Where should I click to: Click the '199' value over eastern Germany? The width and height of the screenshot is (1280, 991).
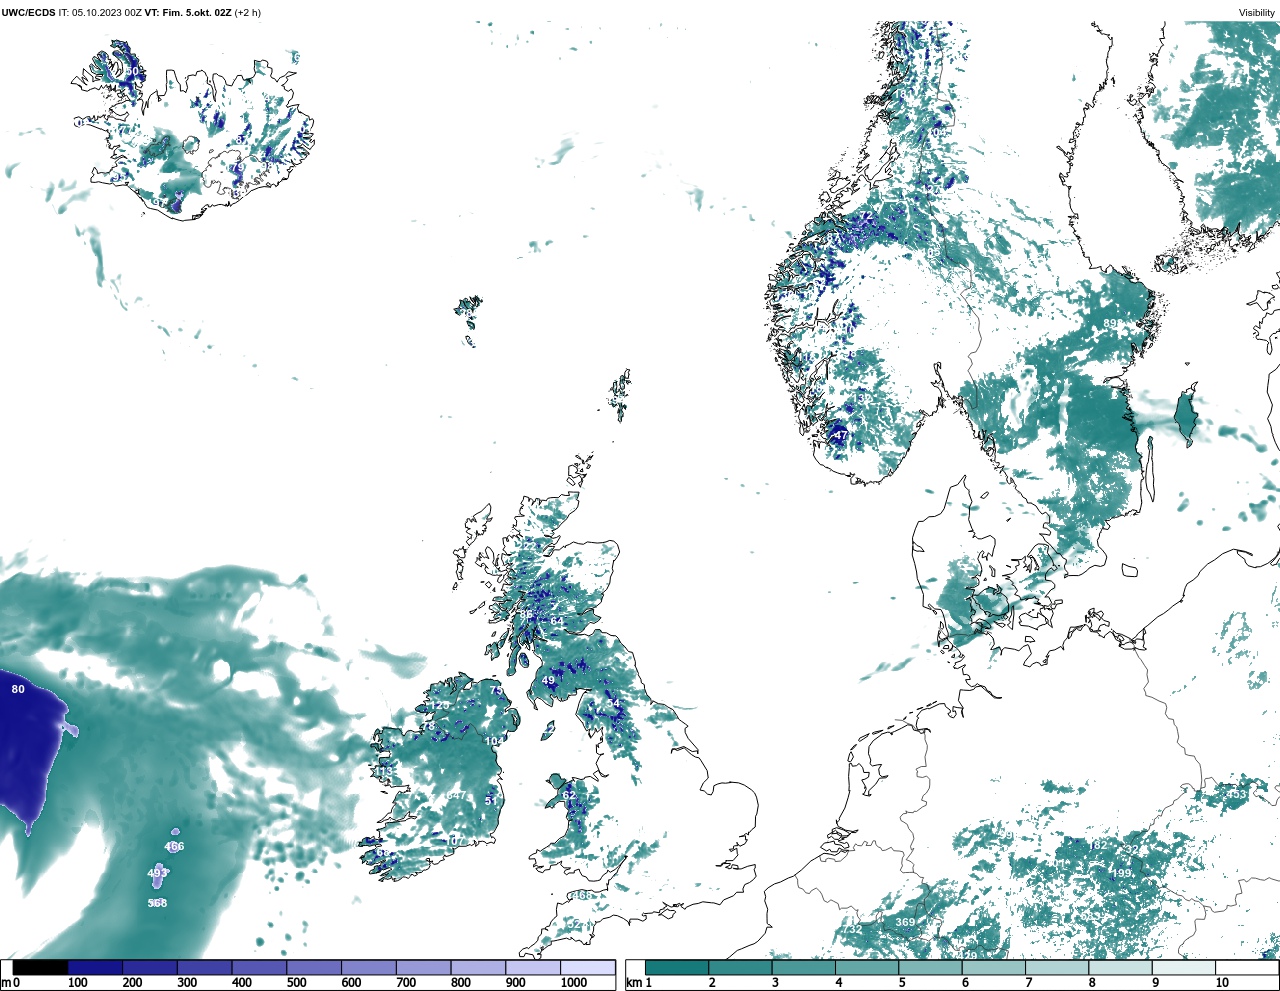coord(1121,873)
